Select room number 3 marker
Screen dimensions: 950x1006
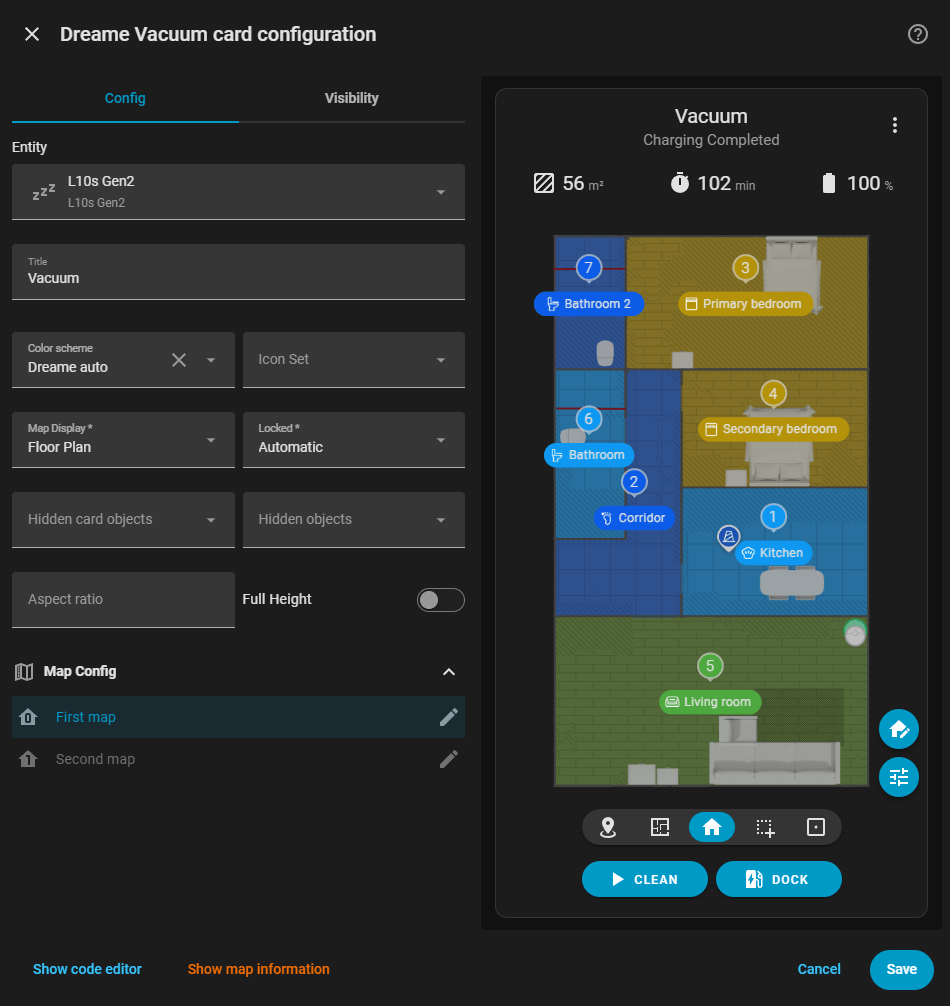point(745,268)
